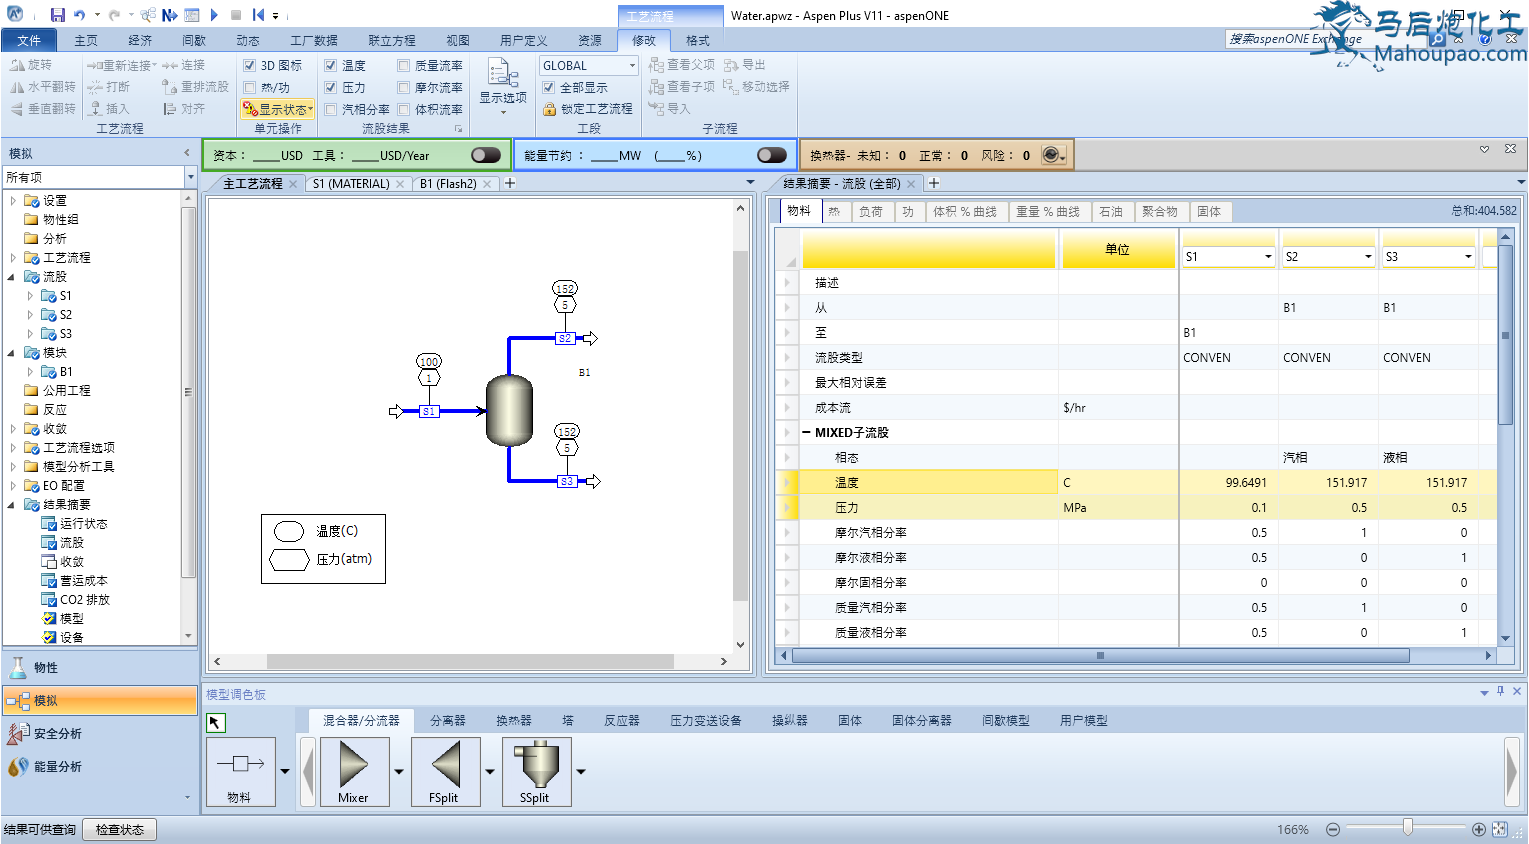Toggle the economics 资本 USD switch
Screen dimensions: 1529x844
coord(486,155)
